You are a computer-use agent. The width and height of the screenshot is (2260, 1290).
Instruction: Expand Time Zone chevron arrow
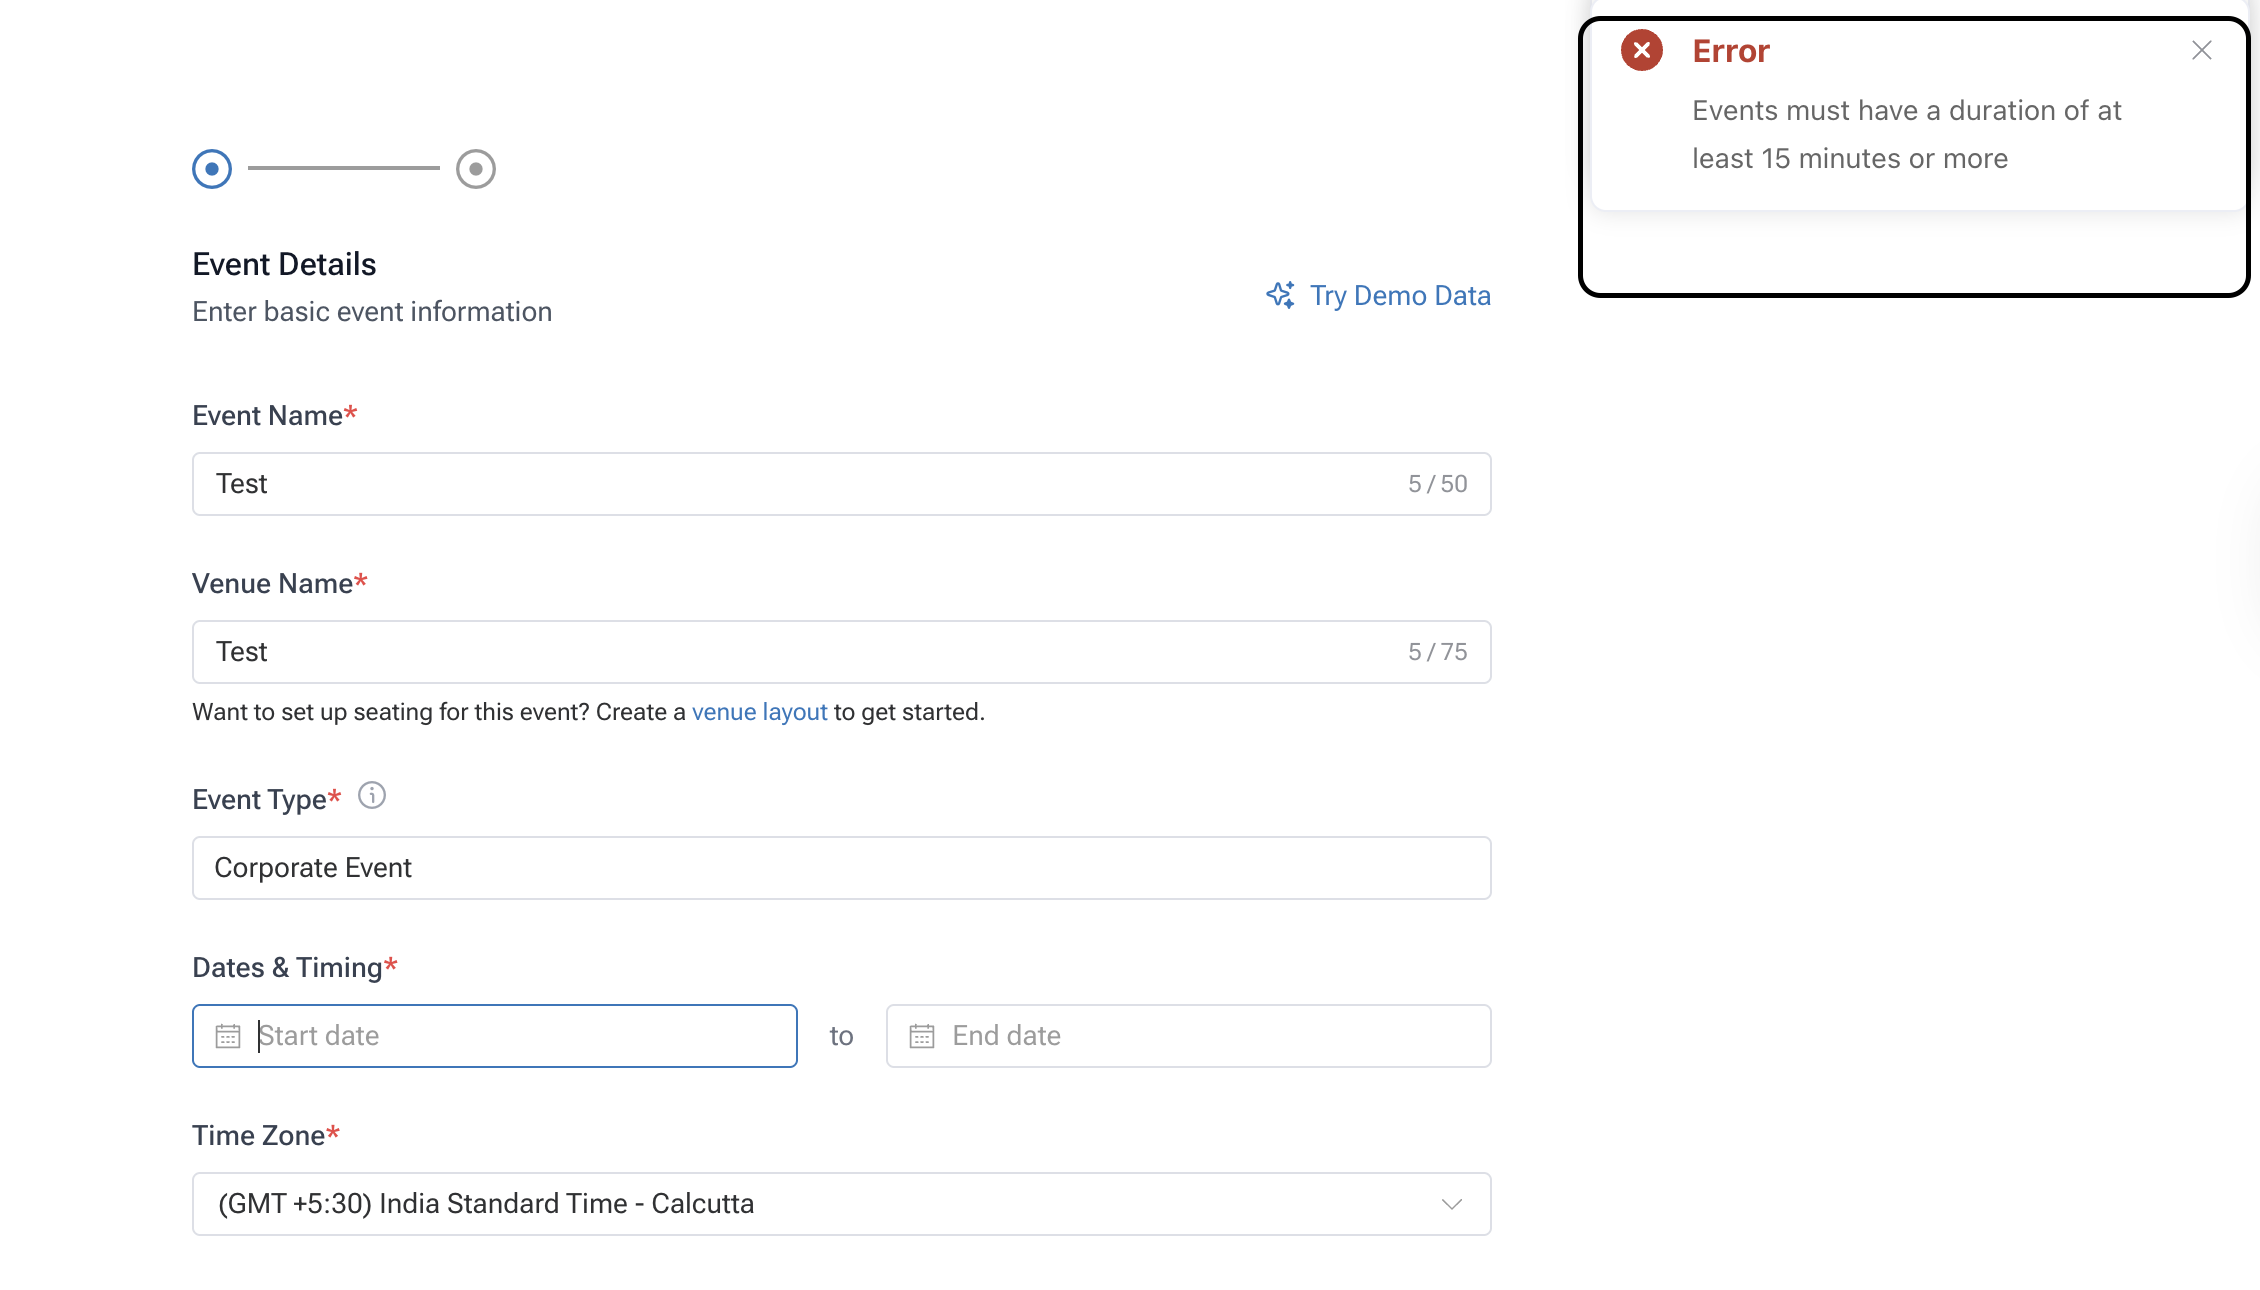pos(1452,1204)
